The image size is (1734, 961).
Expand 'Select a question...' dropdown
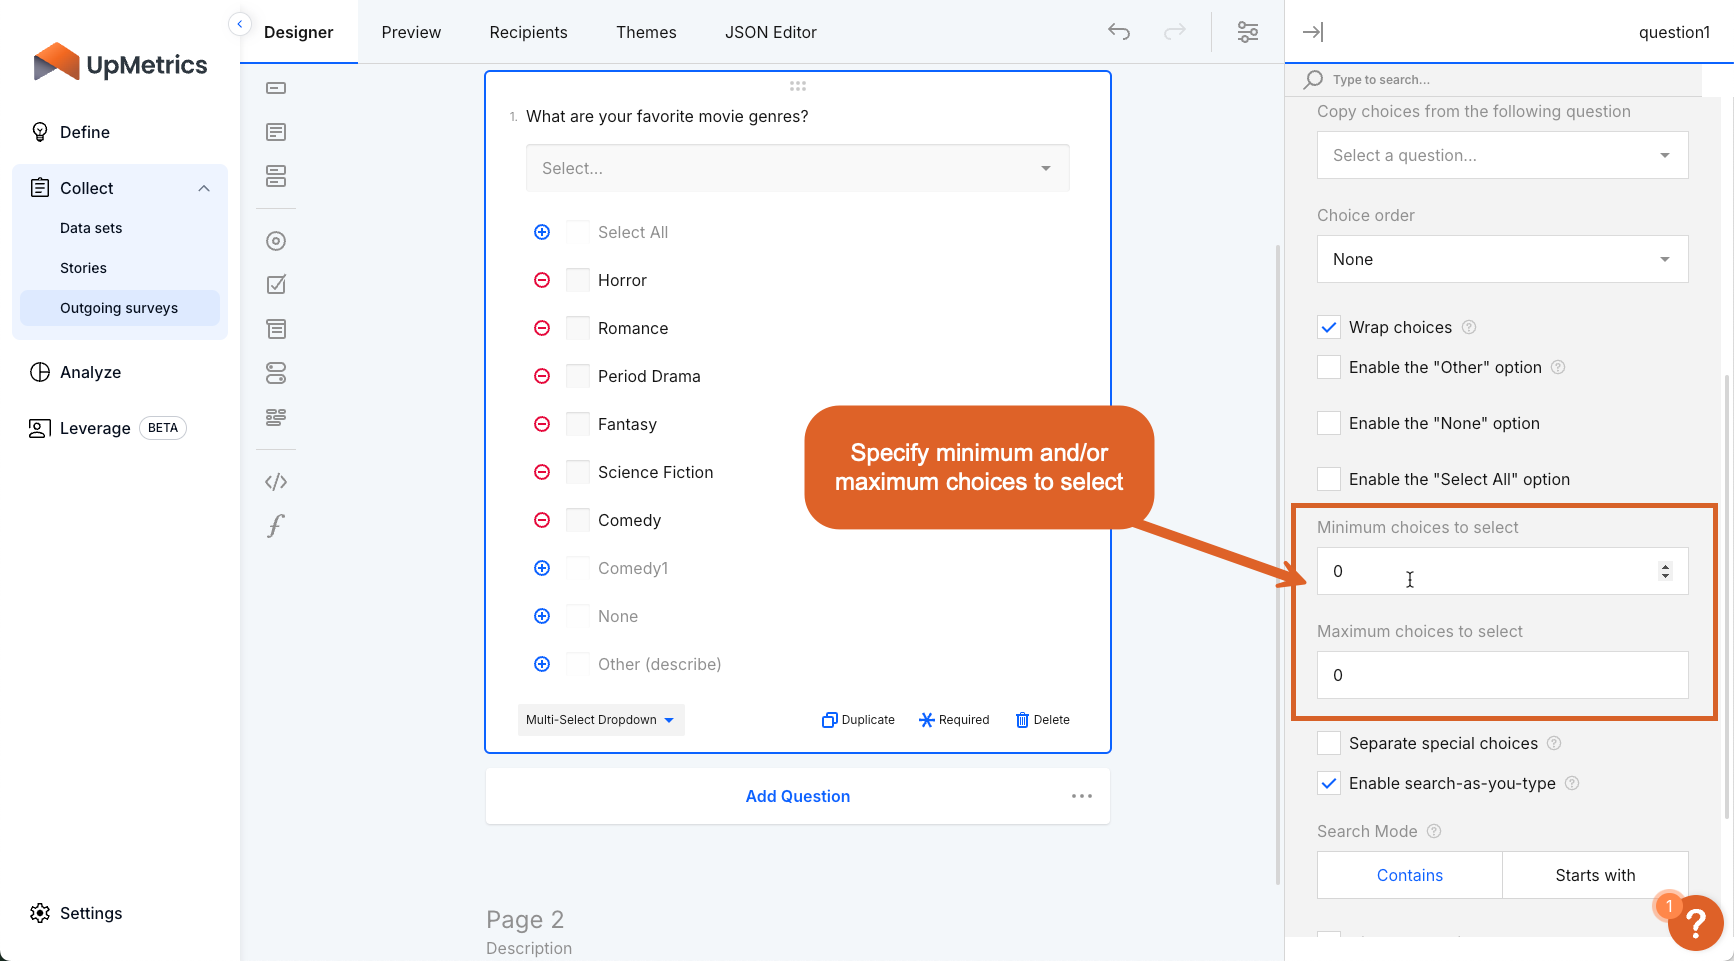1502,155
